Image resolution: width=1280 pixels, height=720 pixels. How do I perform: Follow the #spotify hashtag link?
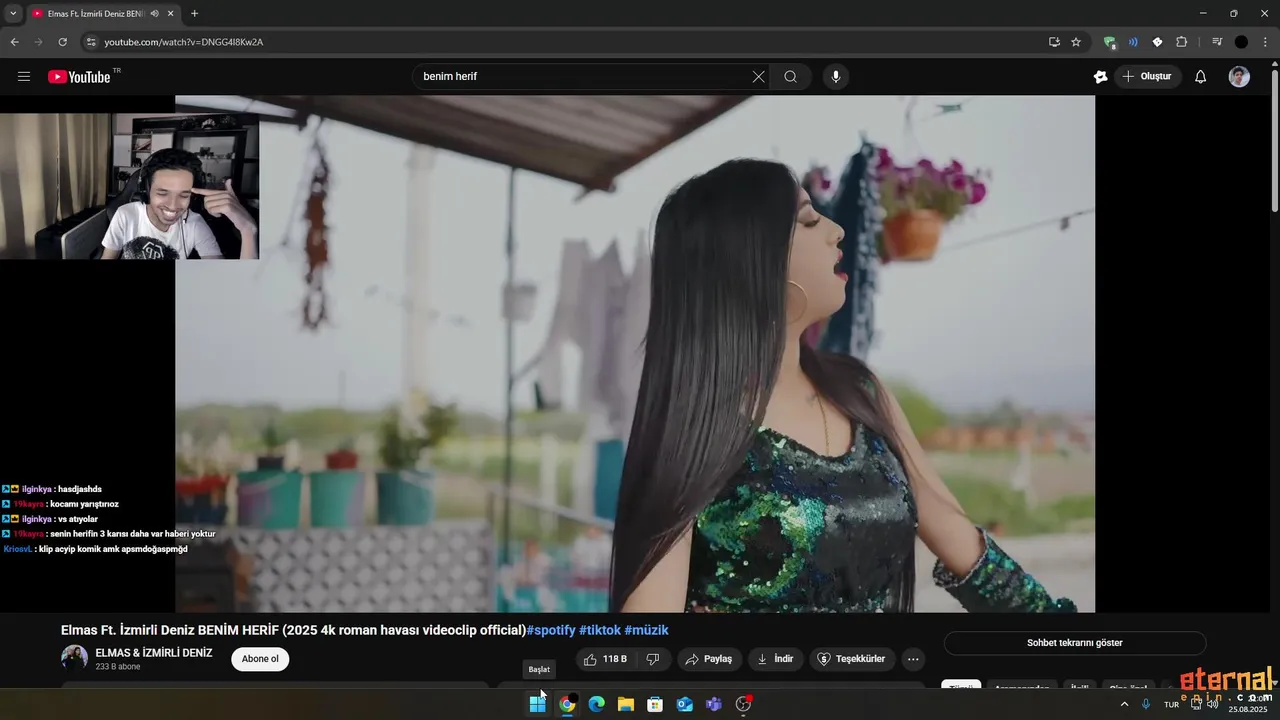(x=551, y=630)
